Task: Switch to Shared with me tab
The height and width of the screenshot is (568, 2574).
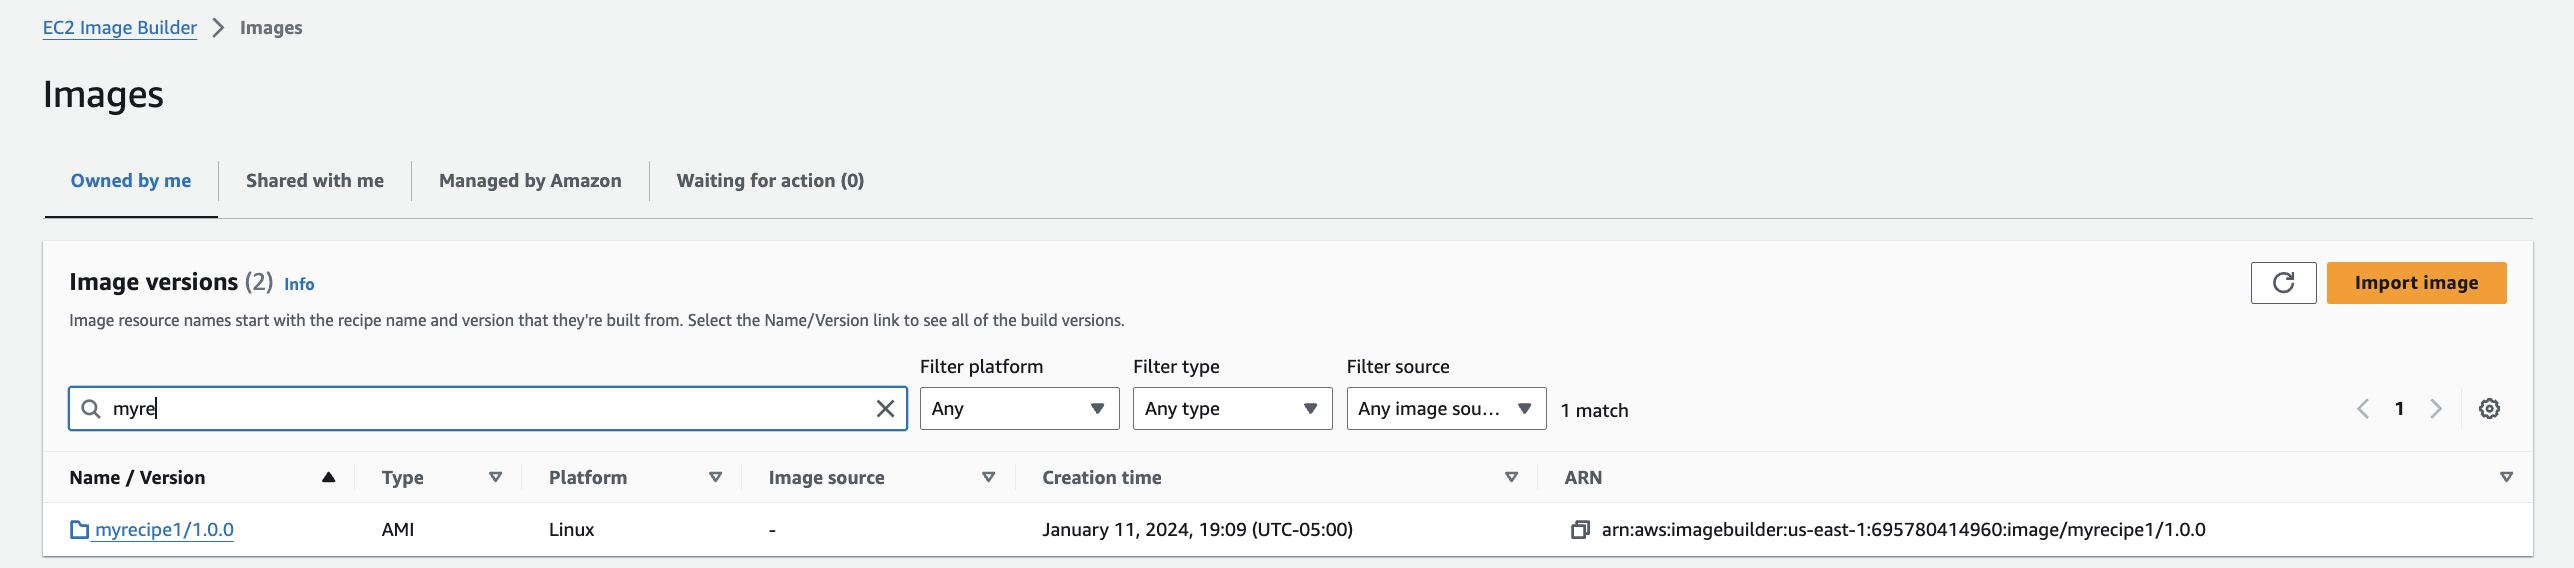Action: pos(315,181)
